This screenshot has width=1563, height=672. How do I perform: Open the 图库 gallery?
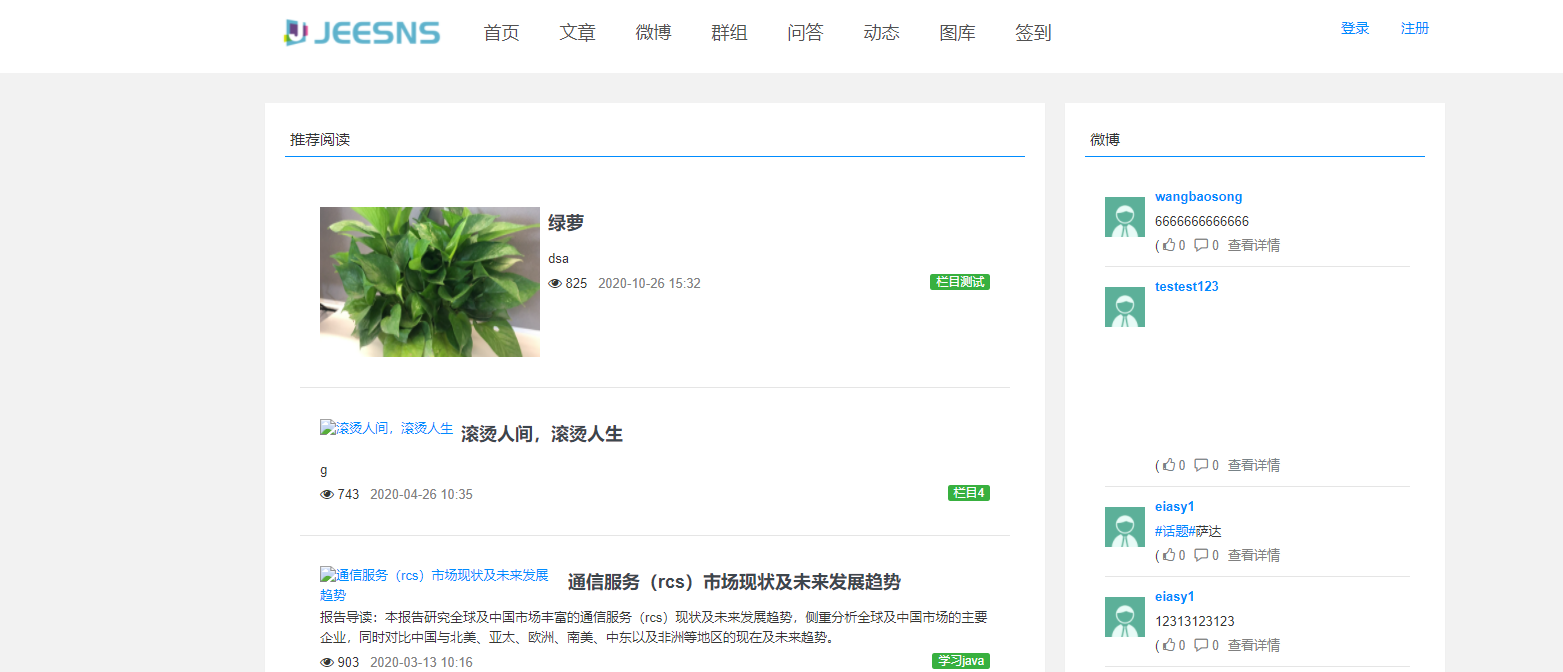[x=957, y=32]
